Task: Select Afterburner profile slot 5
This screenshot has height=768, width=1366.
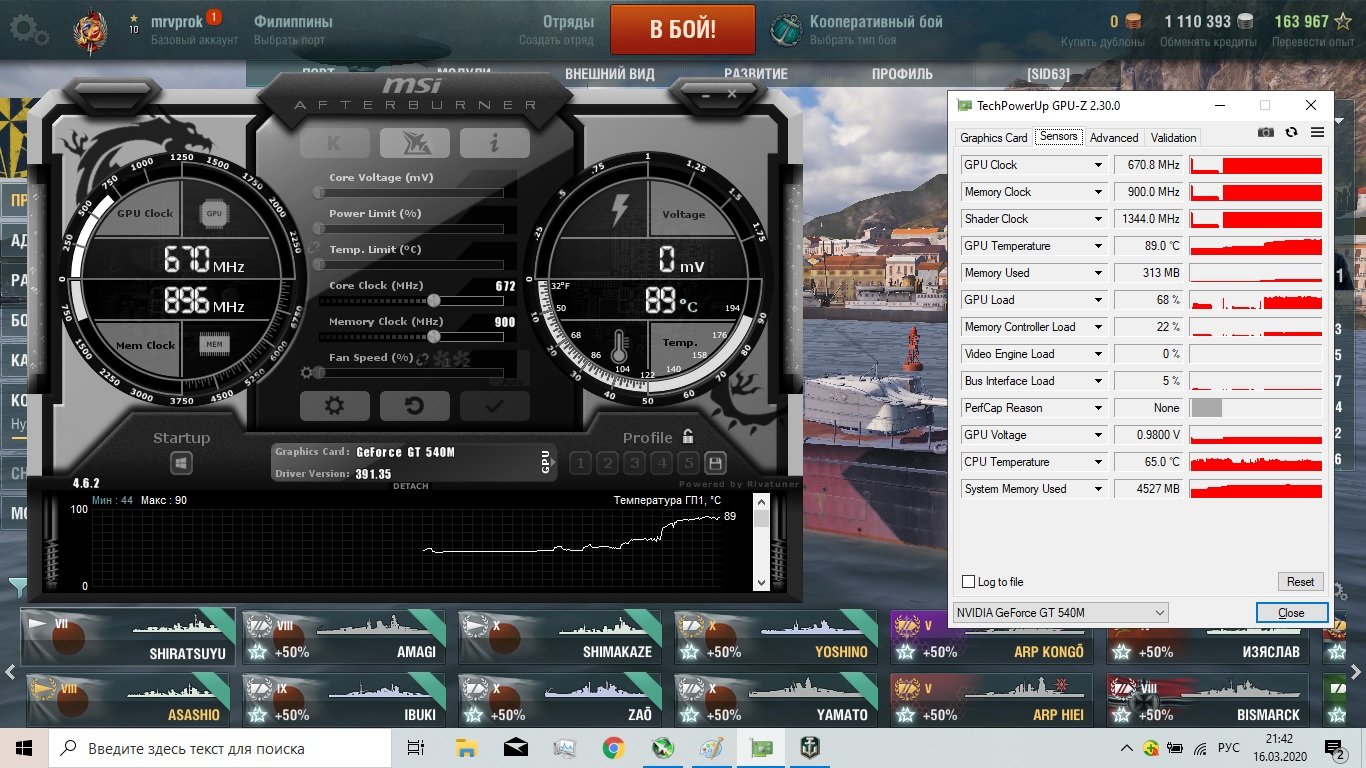Action: (x=688, y=463)
